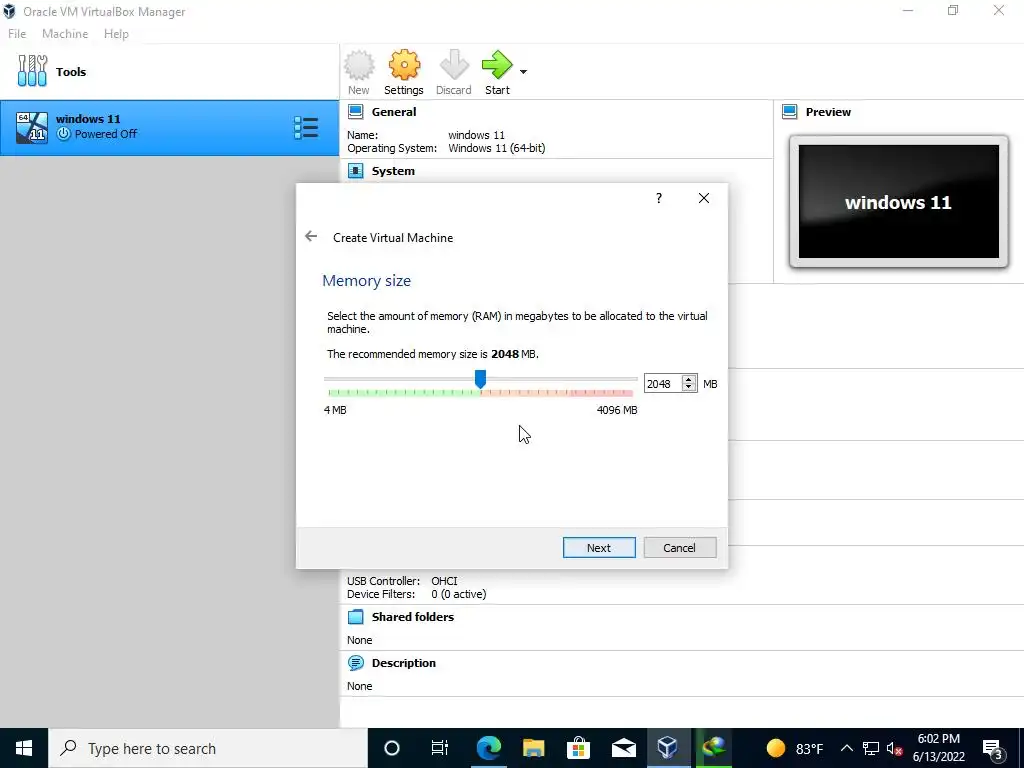Viewport: 1024px width, 768px height.
Task: Click the Preview panel icon
Action: pos(790,112)
